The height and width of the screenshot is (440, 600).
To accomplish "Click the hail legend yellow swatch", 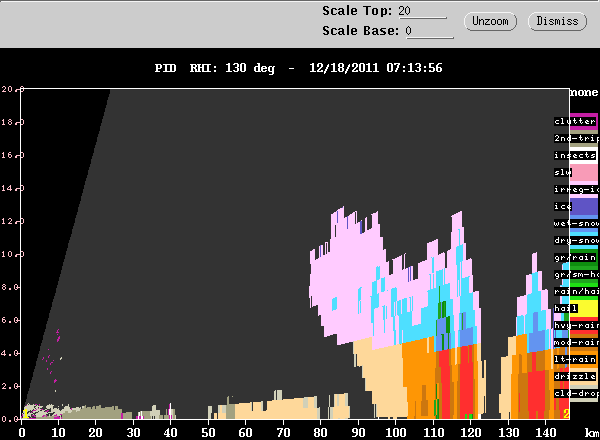I will [x=584, y=308].
